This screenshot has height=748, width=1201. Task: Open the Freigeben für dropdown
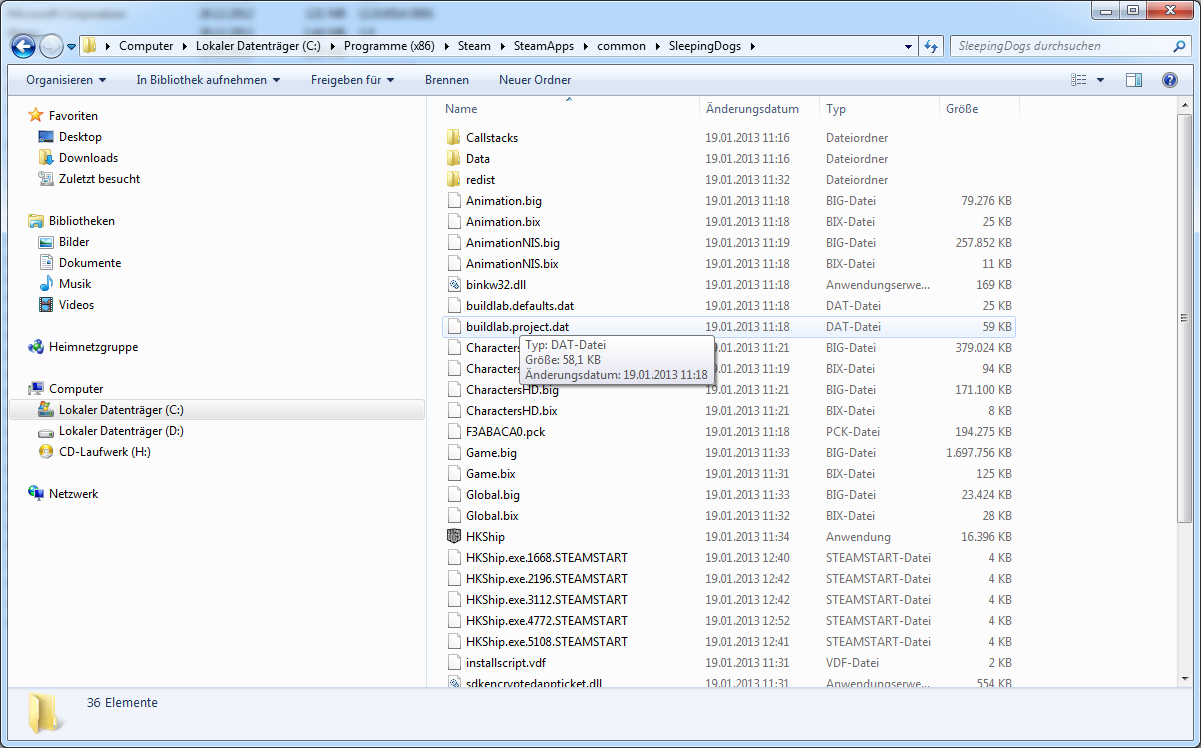[x=352, y=80]
